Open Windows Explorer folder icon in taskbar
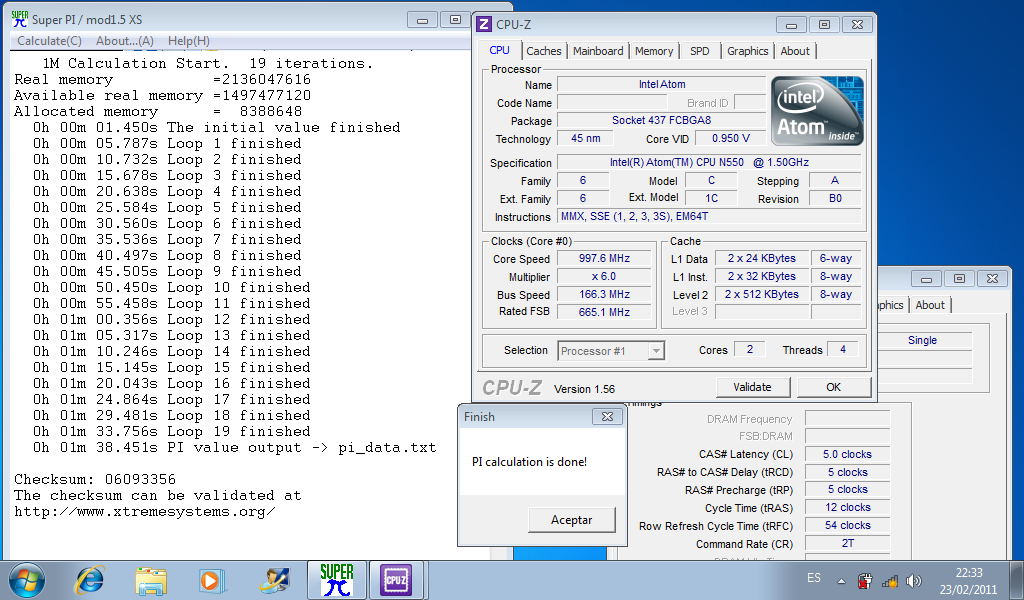Screen dimensions: 1024x600 coord(151,580)
